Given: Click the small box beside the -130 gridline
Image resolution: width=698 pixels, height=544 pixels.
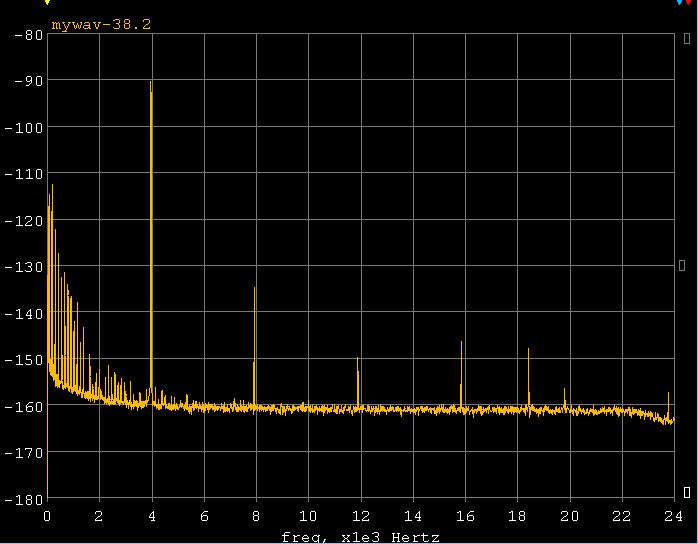Looking at the screenshot, I should 682,265.
